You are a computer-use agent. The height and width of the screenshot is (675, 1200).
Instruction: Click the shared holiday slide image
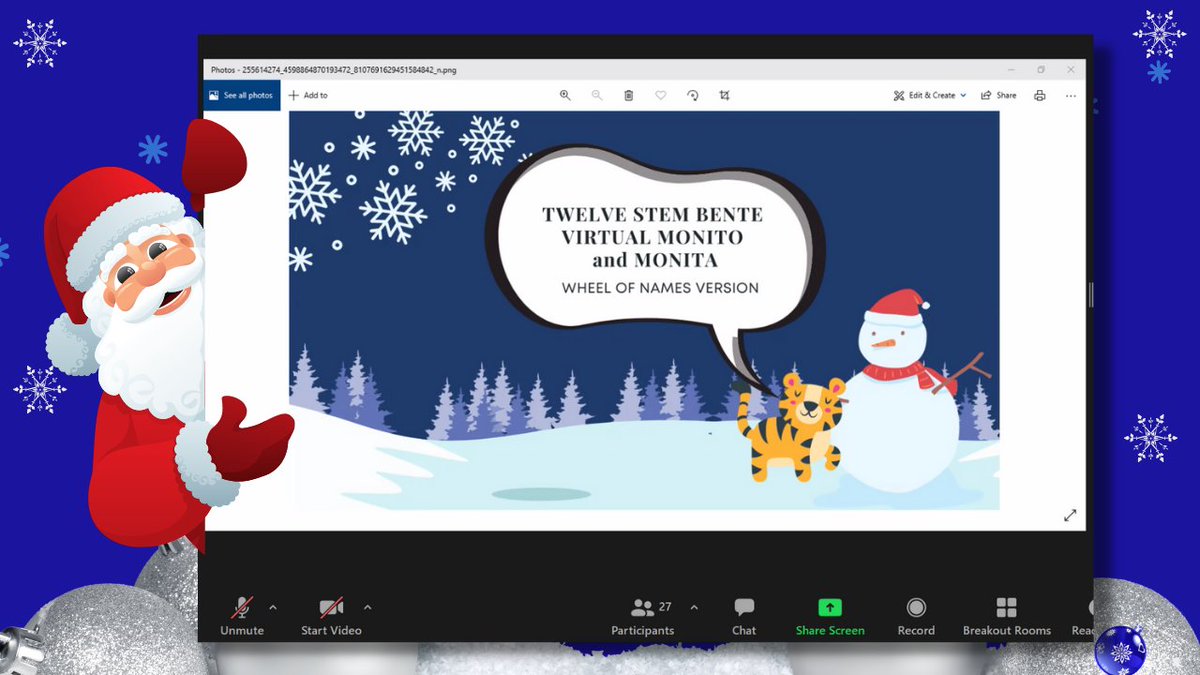point(644,310)
